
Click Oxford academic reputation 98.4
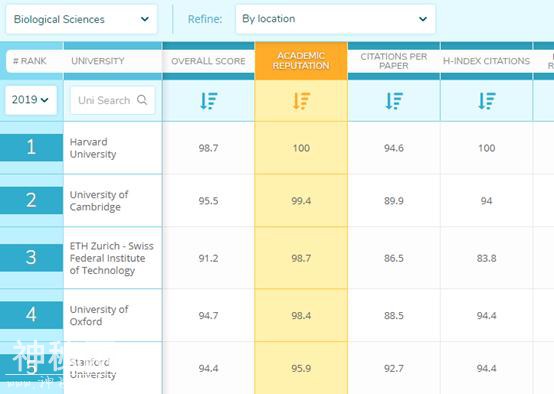coord(301,316)
